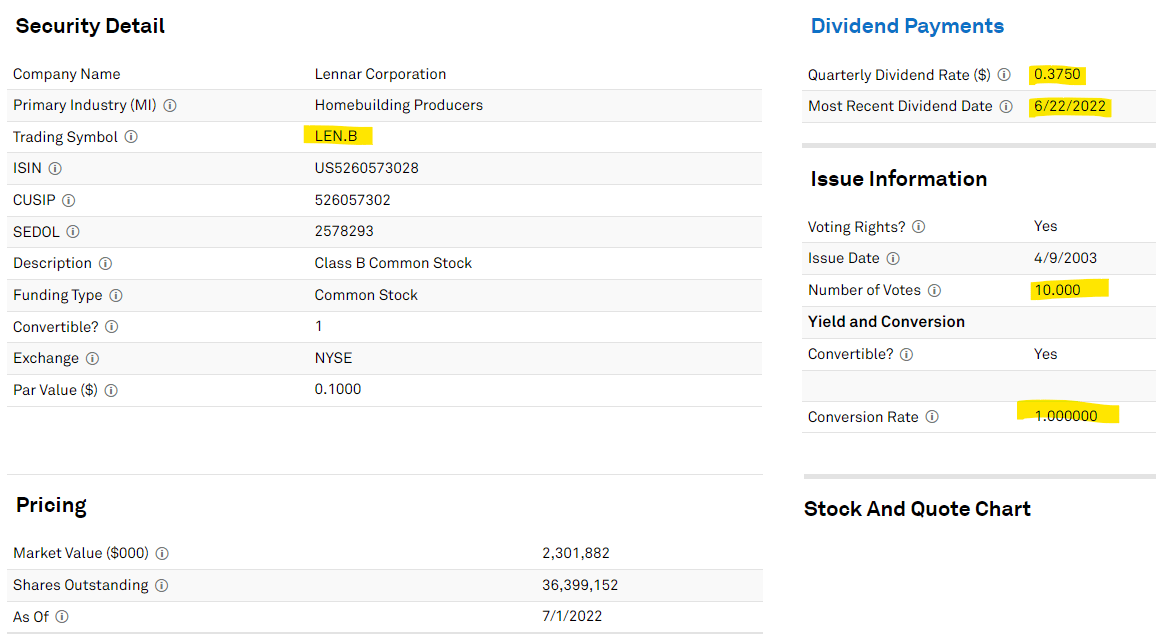Select the market value 2,301,882
The height and width of the screenshot is (636, 1156).
pyautogui.click(x=576, y=553)
